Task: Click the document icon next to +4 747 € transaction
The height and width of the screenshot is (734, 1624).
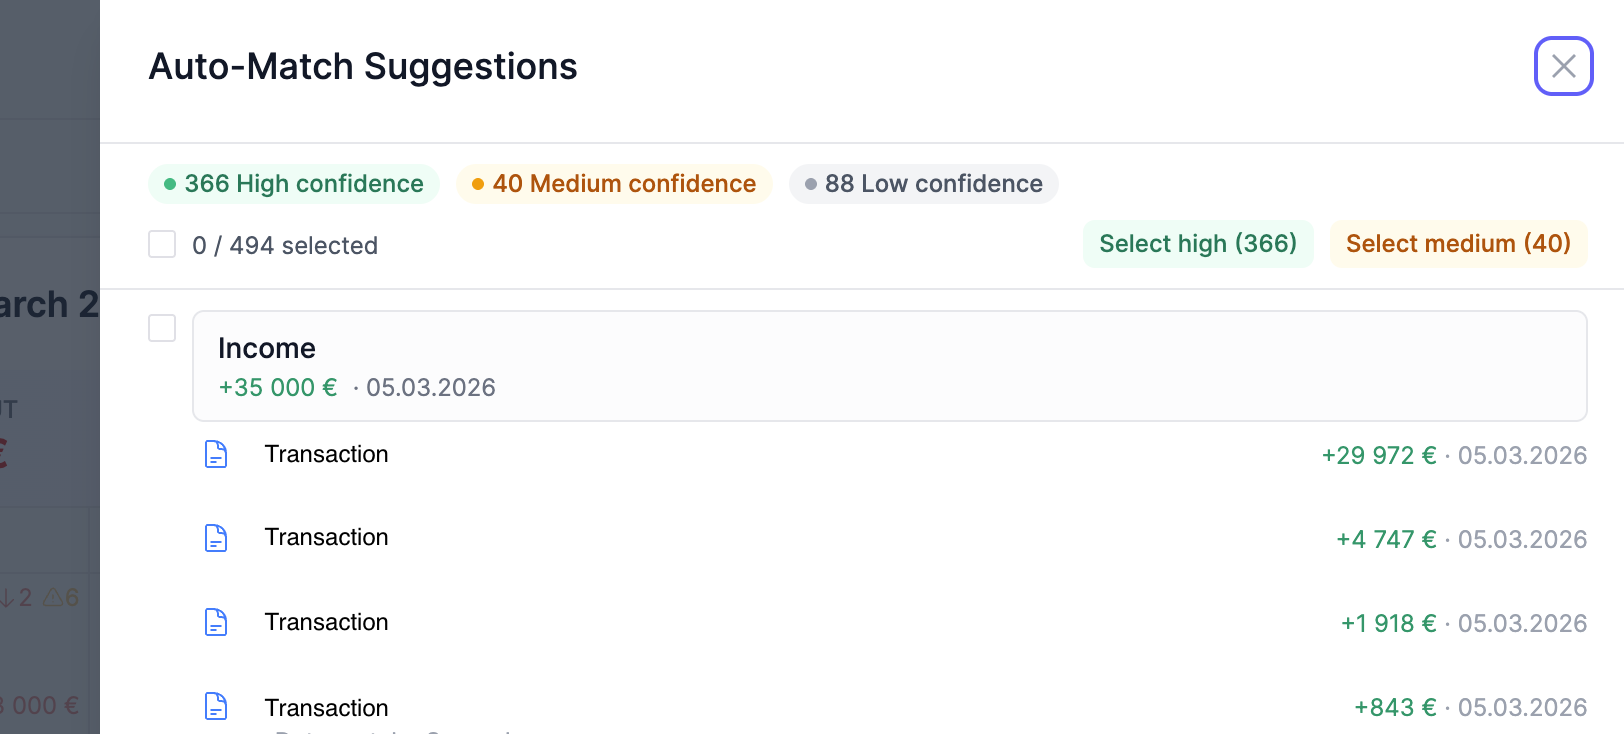Action: [x=216, y=538]
